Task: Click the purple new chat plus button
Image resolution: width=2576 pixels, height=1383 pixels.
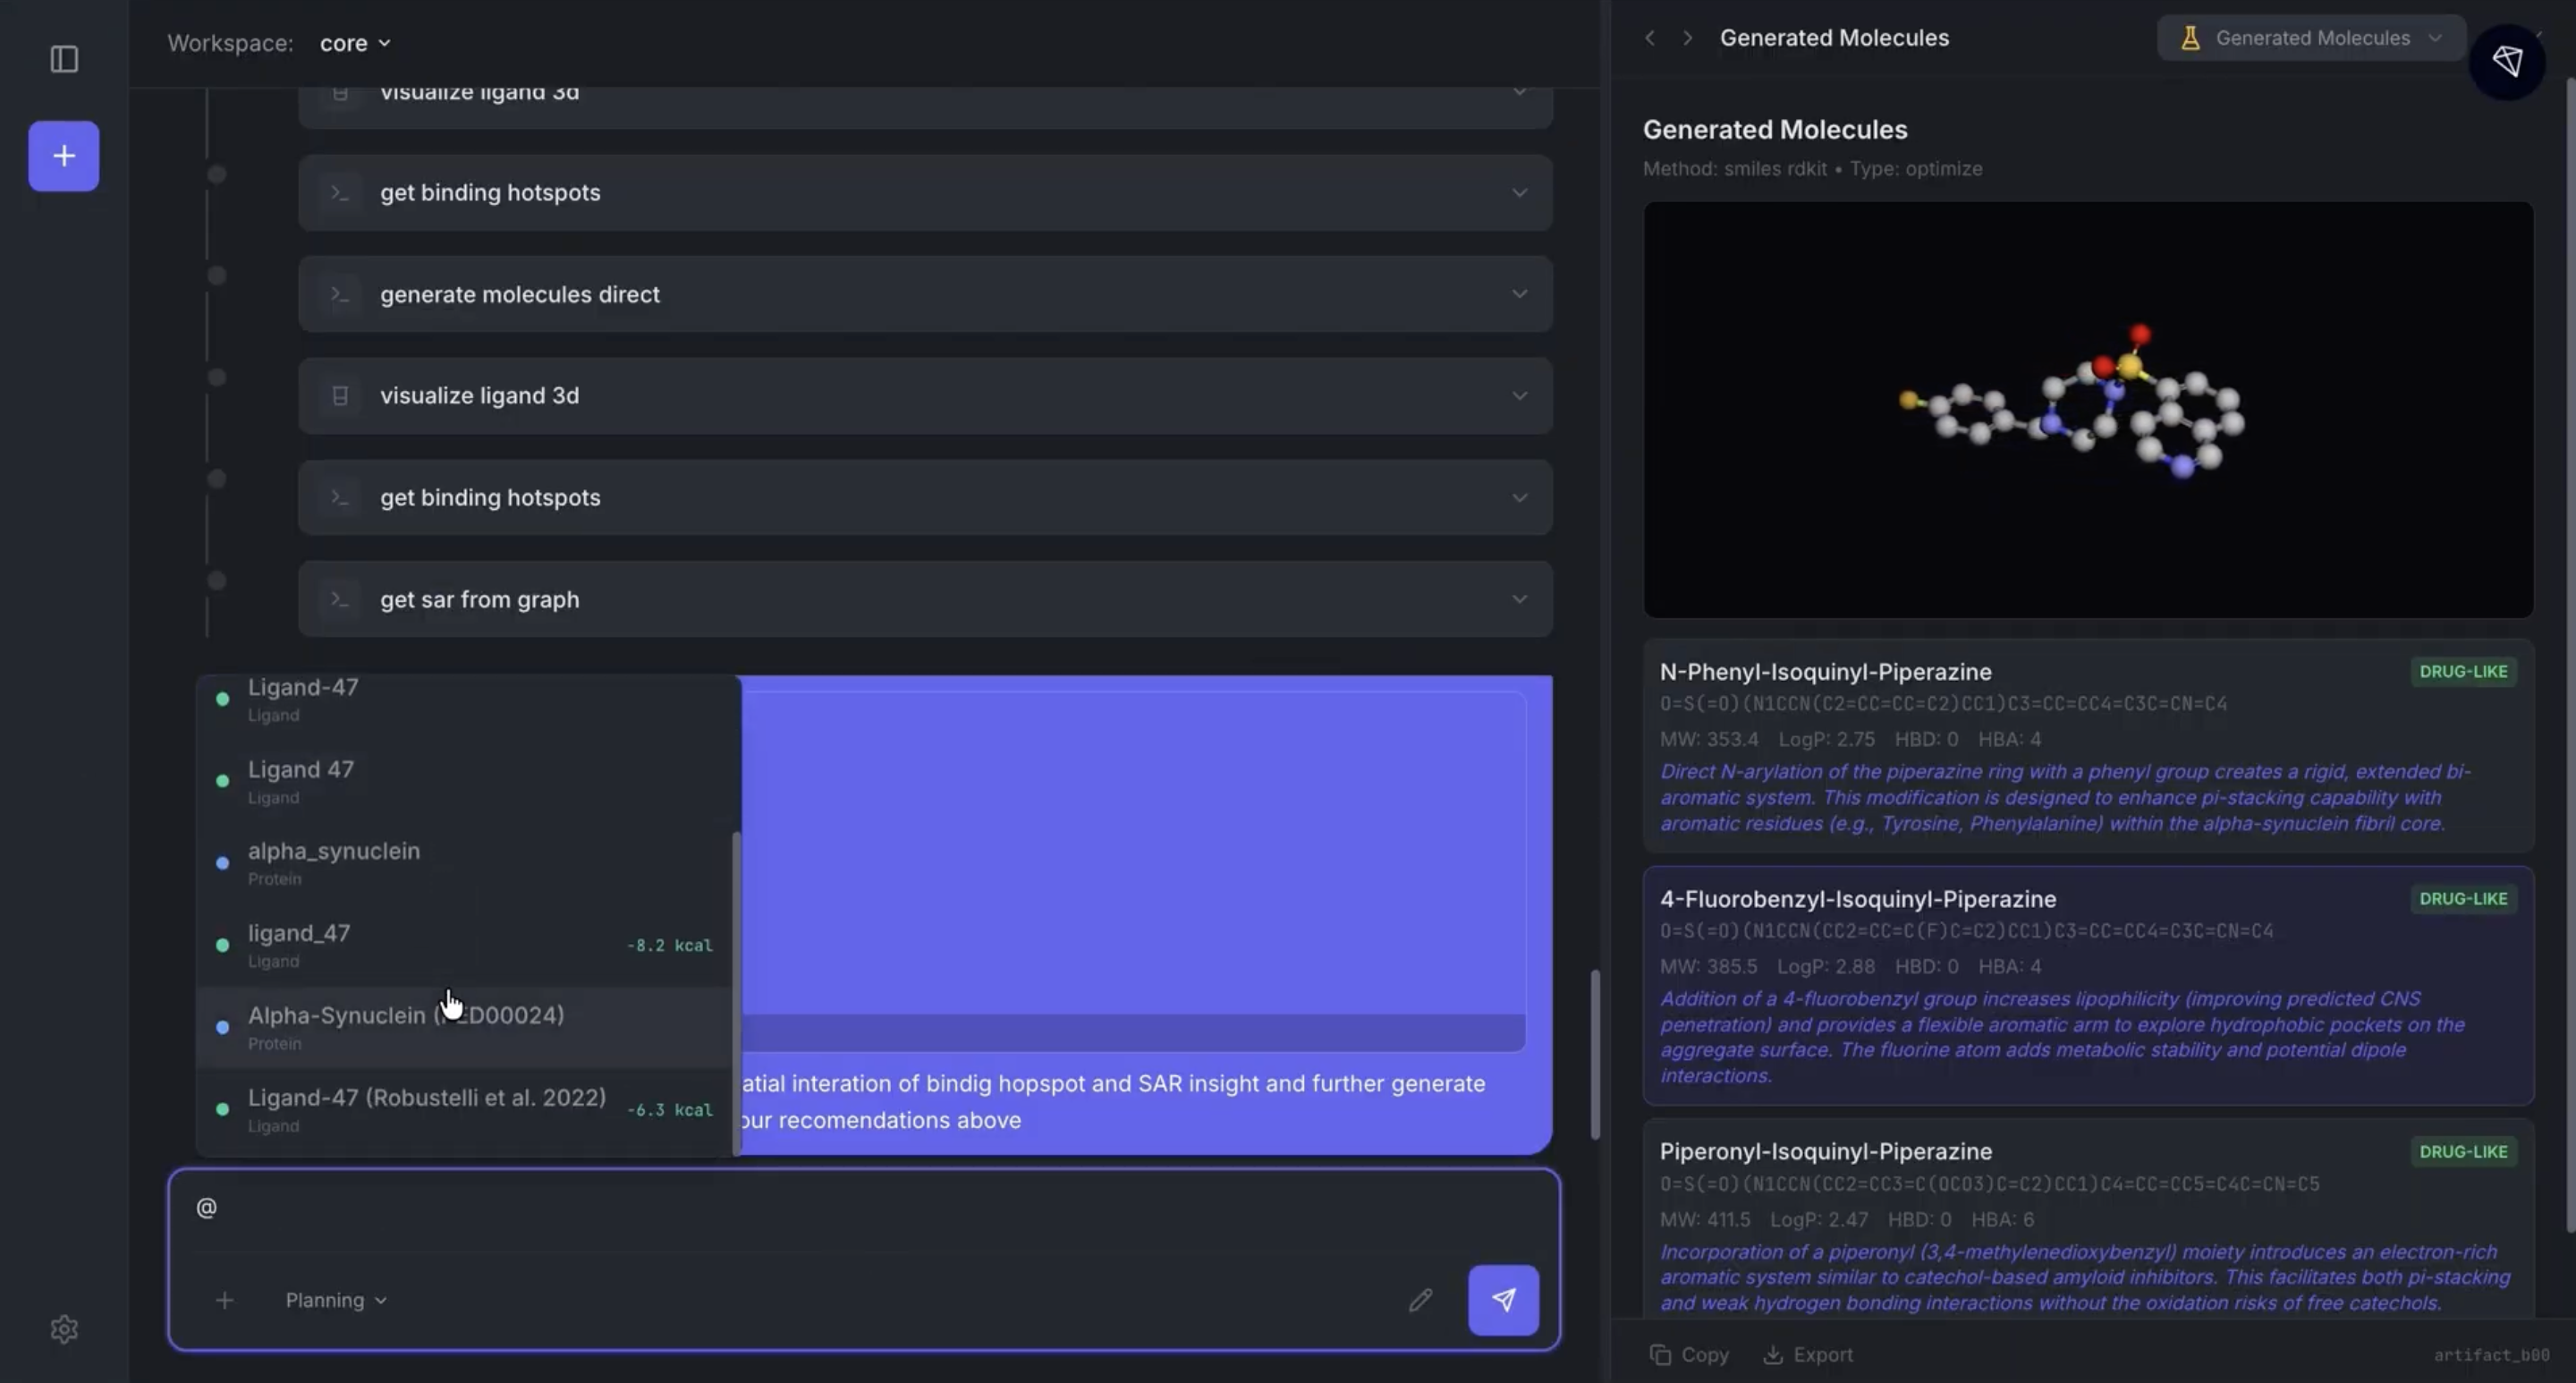Action: pos(64,156)
